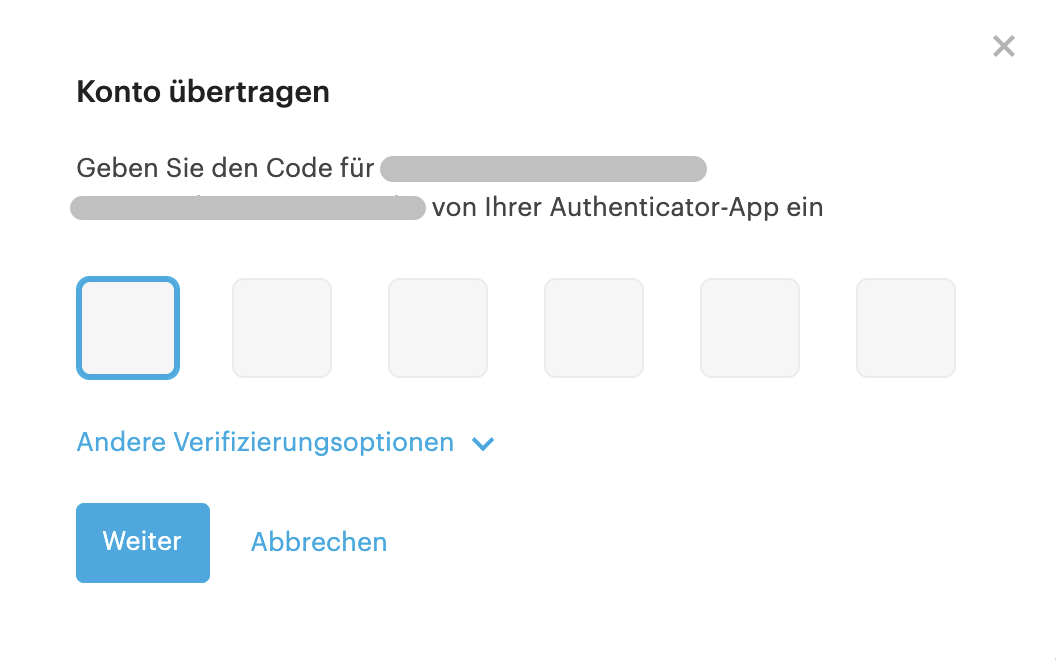Select the fourth verification code box
This screenshot has height=660, width=1056.
[594, 328]
